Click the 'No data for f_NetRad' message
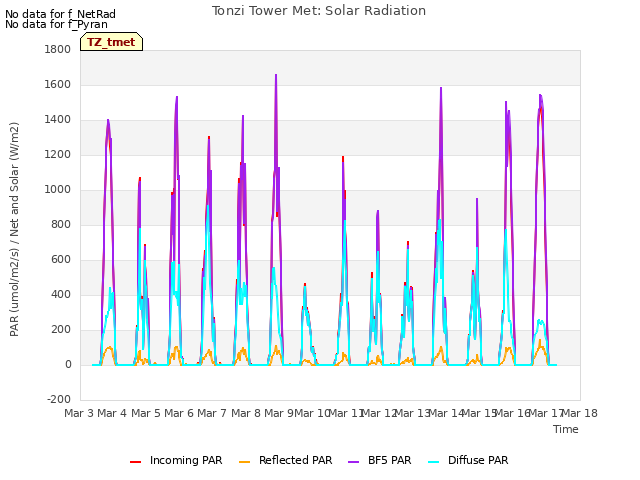Image resolution: width=640 pixels, height=480 pixels. point(60,14)
